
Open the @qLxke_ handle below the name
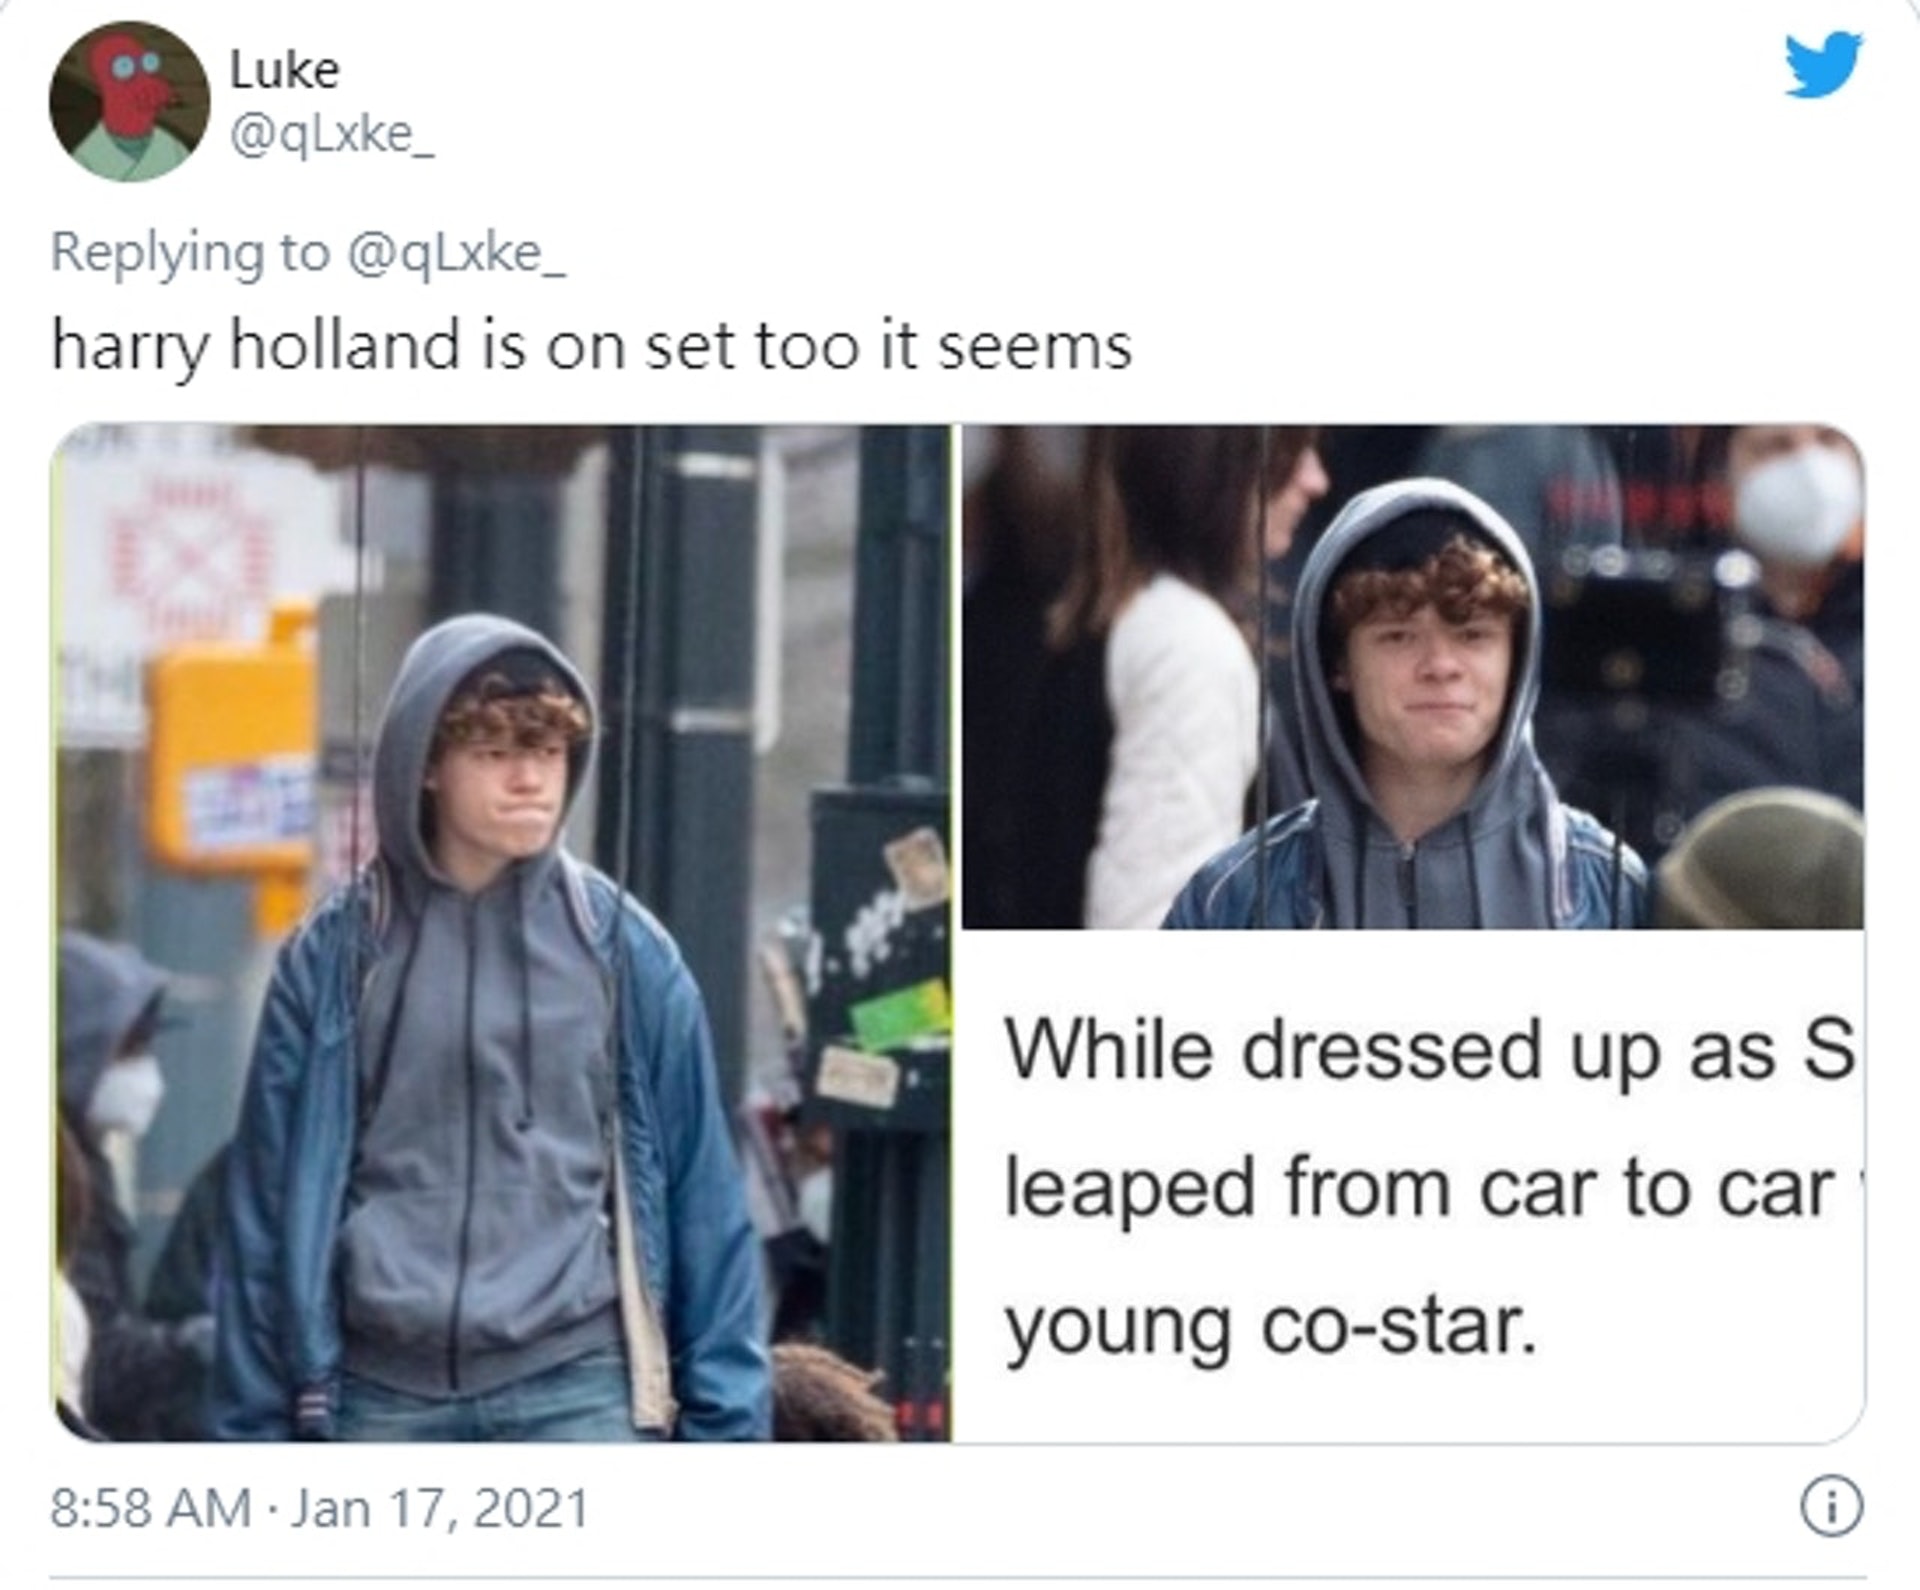coord(332,134)
